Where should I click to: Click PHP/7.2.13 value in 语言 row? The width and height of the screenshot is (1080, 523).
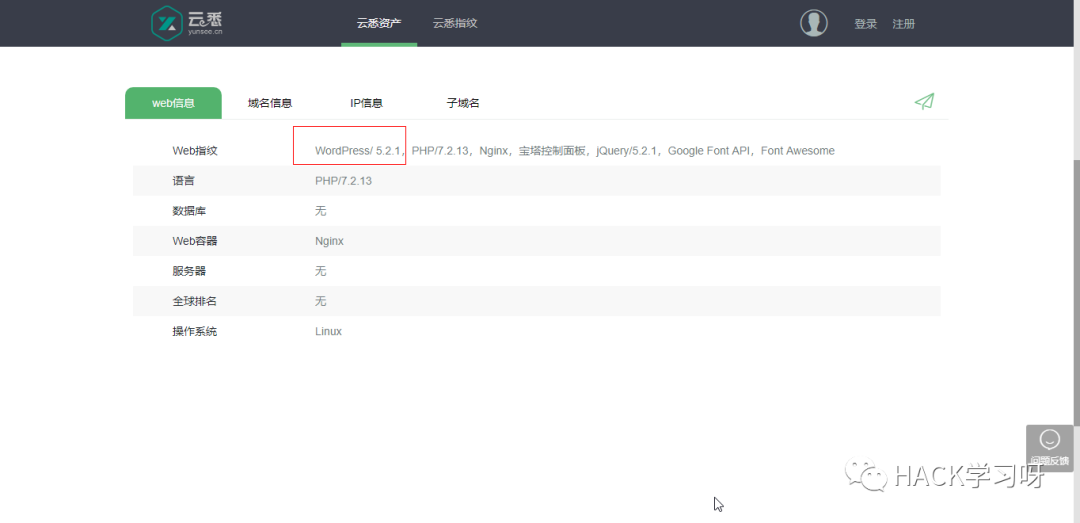click(x=344, y=181)
